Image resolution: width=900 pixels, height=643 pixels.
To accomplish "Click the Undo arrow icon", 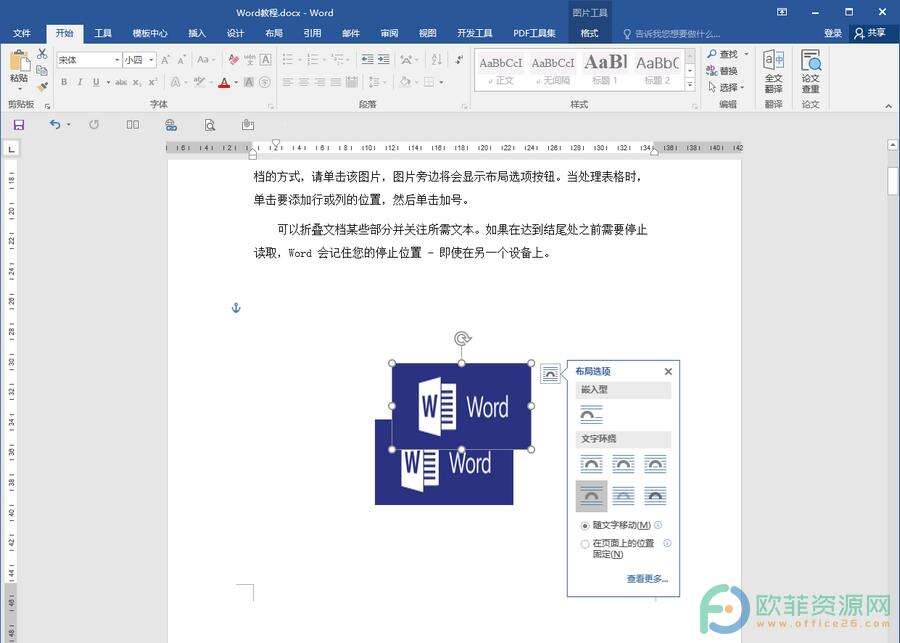I will [55, 125].
